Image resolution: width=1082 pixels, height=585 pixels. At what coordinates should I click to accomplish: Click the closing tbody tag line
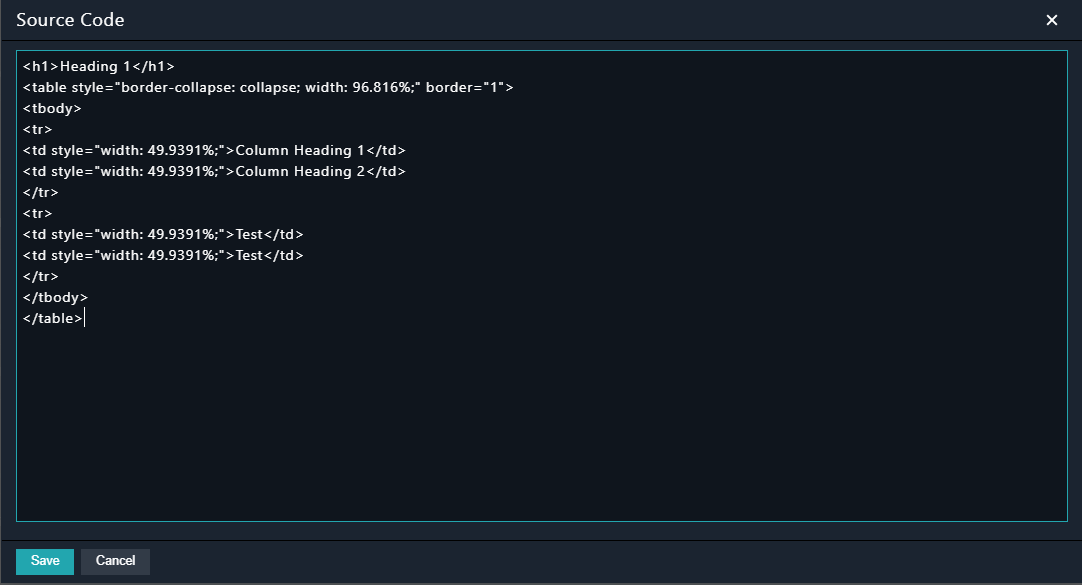coord(55,297)
